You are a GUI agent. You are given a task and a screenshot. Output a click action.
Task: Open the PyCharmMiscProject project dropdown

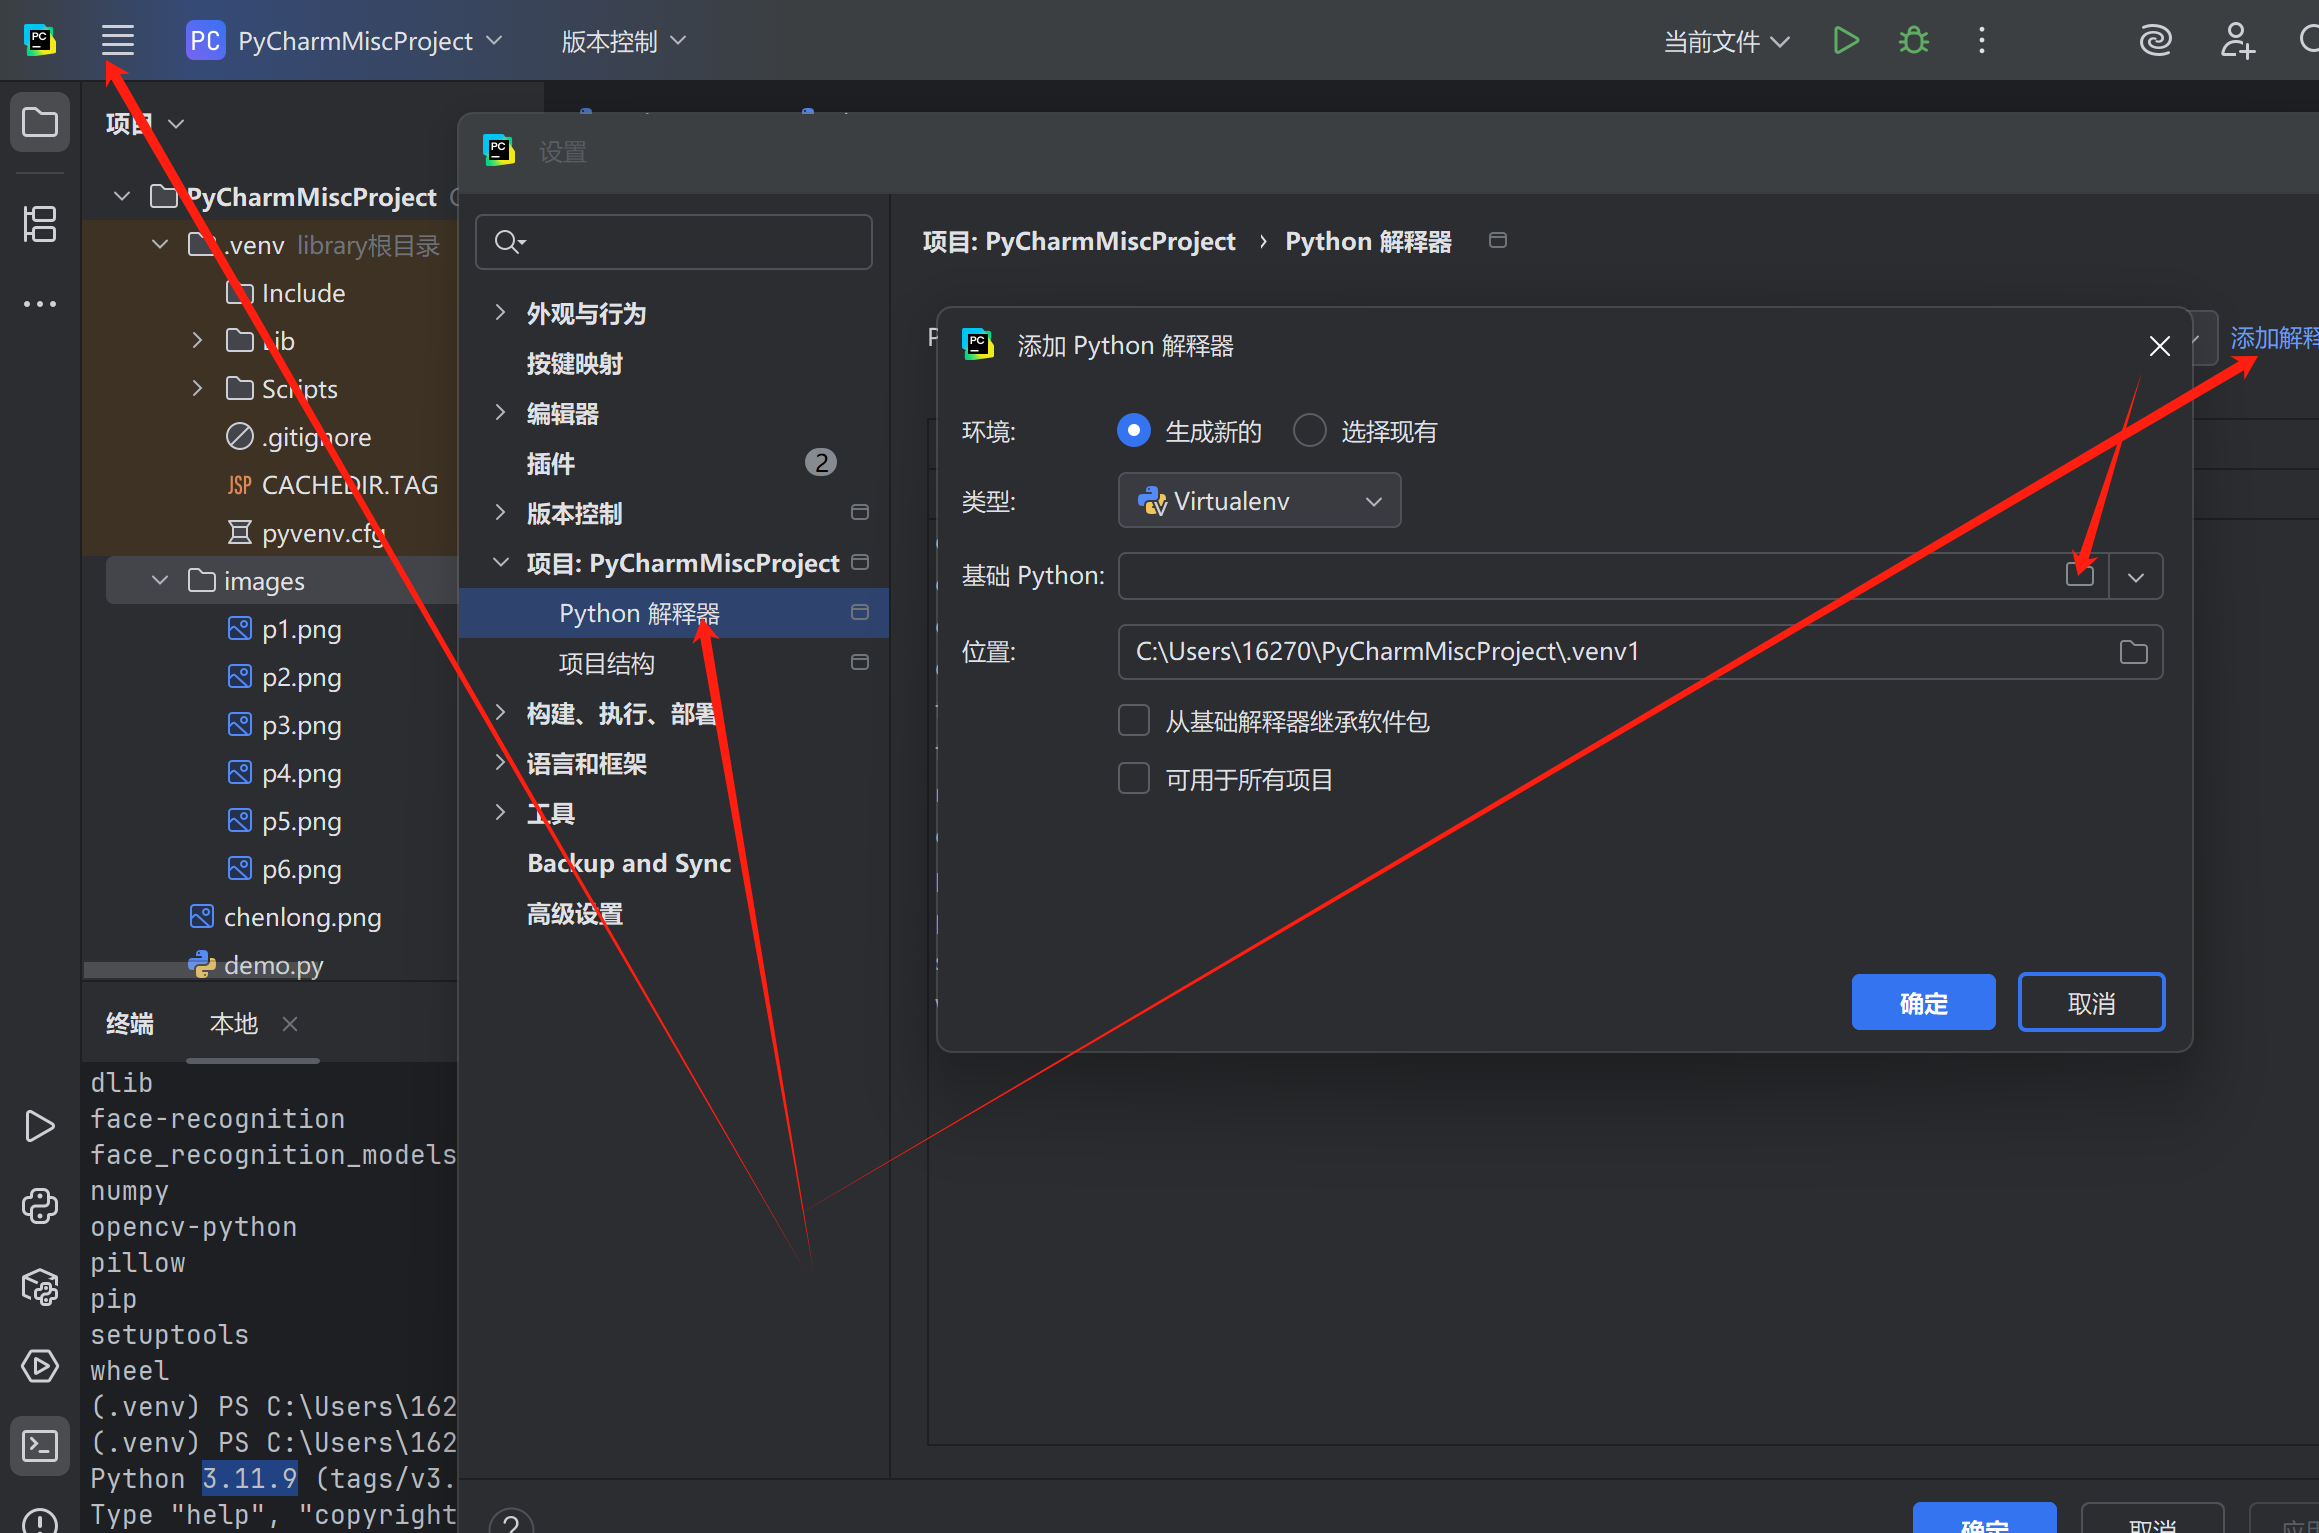pos(345,40)
